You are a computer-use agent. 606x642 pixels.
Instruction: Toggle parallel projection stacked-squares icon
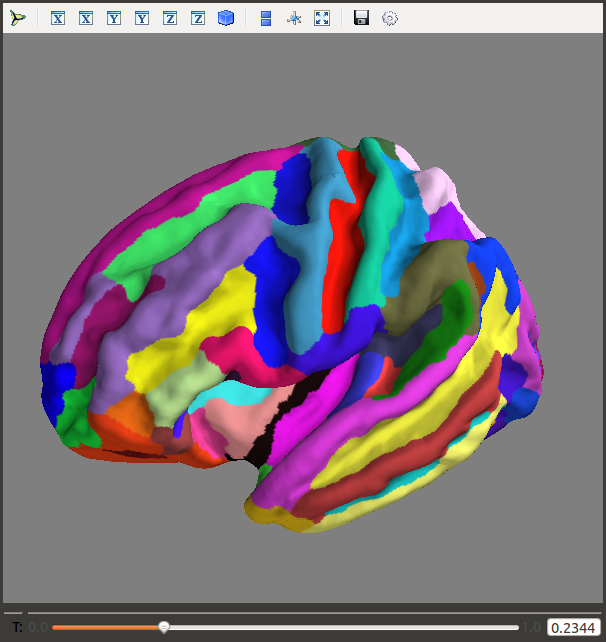[266, 18]
